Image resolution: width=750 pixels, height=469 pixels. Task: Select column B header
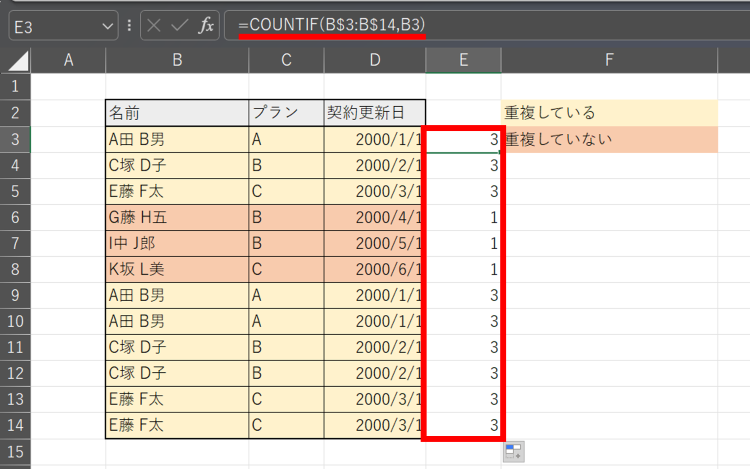177,60
